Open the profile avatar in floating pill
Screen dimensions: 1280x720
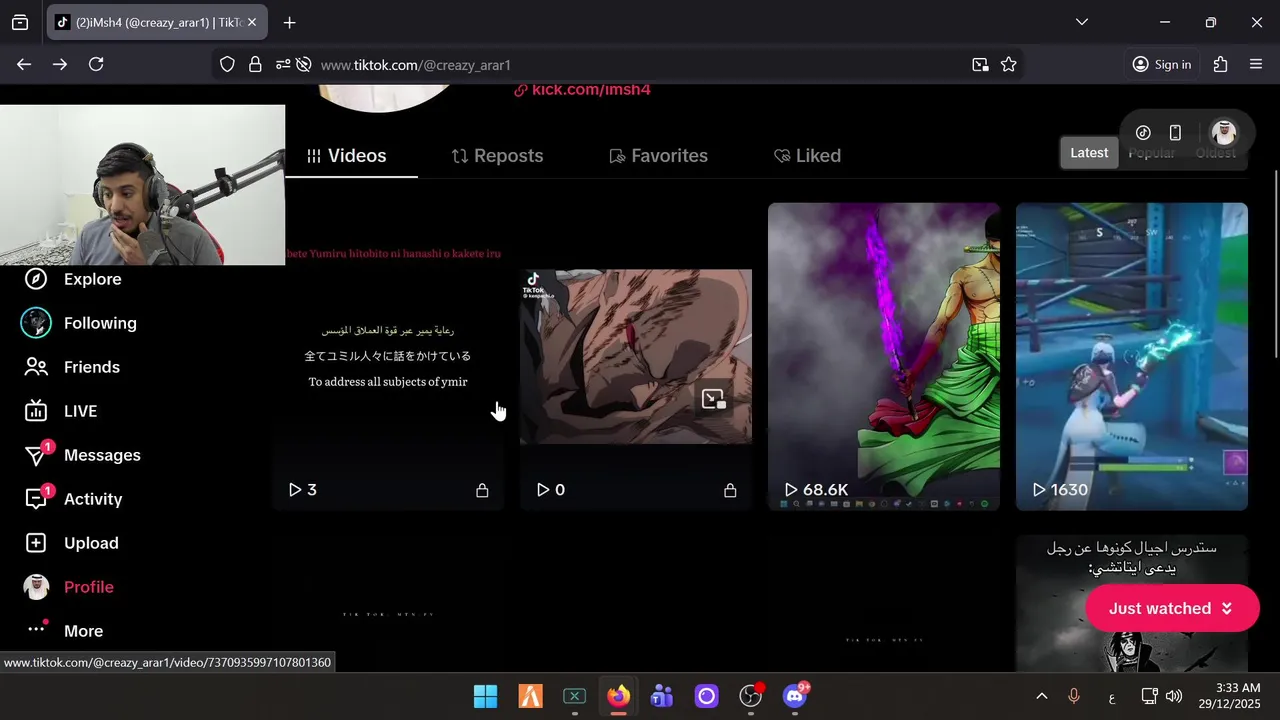[x=1224, y=133]
